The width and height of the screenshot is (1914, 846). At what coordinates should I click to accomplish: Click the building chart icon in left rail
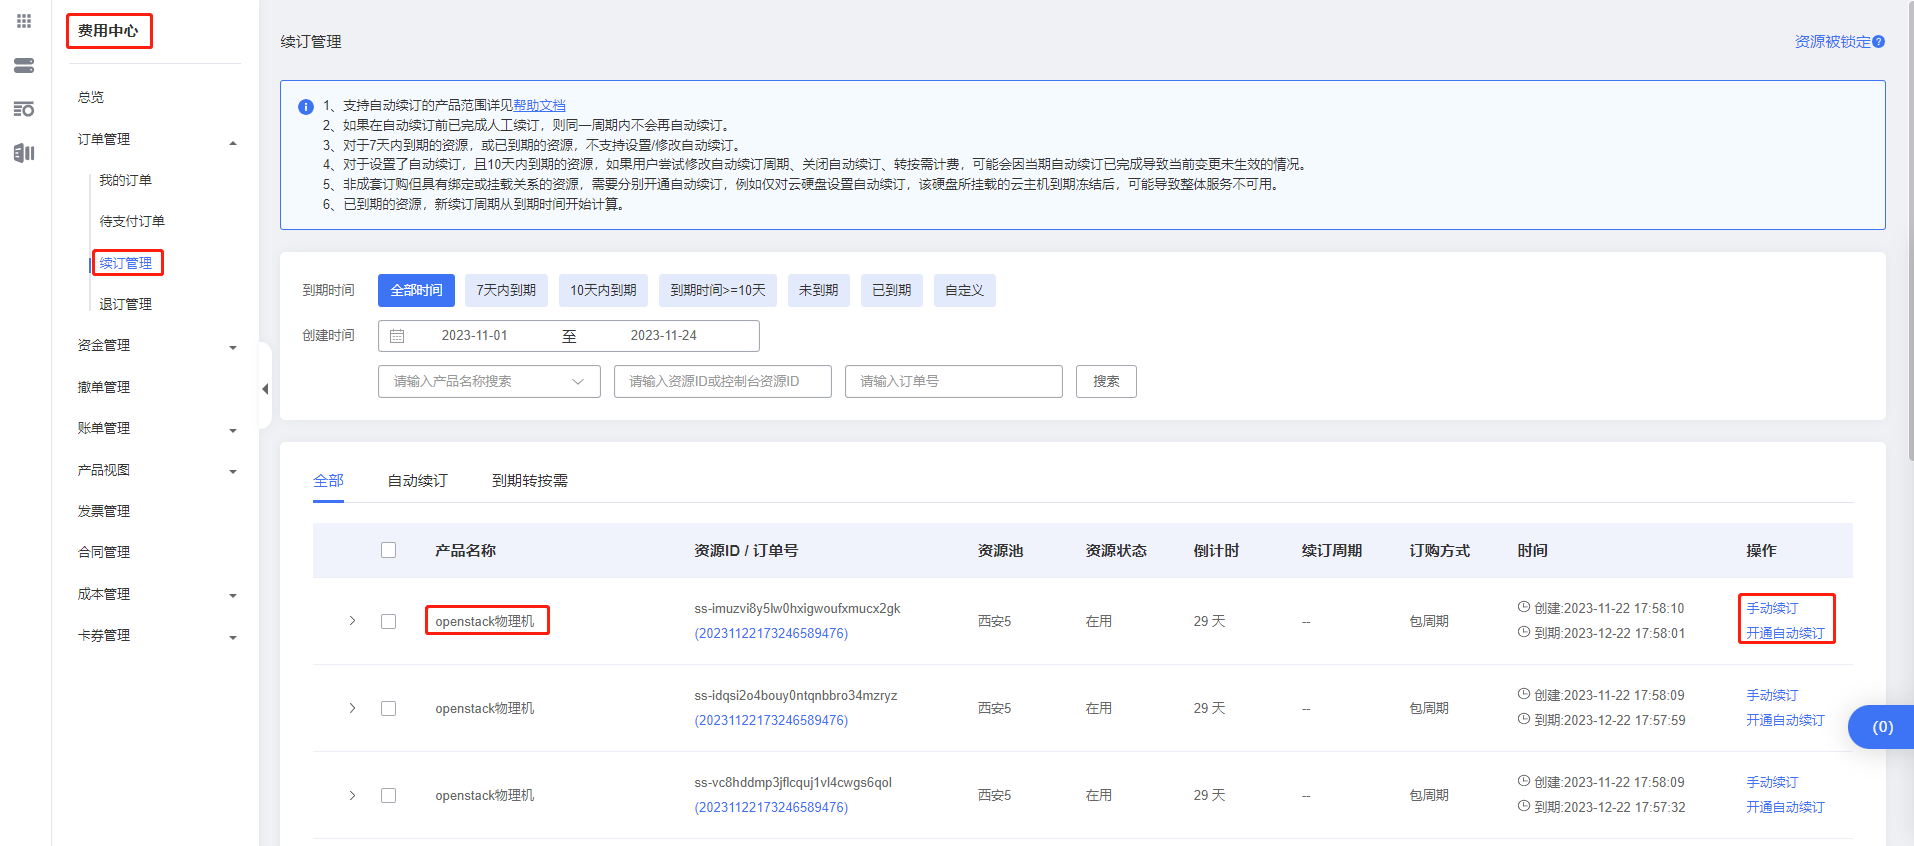(x=24, y=152)
